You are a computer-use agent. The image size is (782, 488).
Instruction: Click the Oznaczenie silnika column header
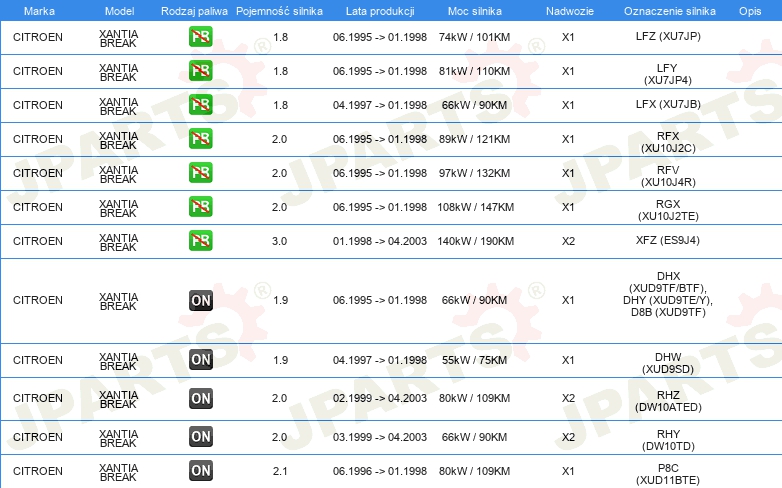(669, 11)
